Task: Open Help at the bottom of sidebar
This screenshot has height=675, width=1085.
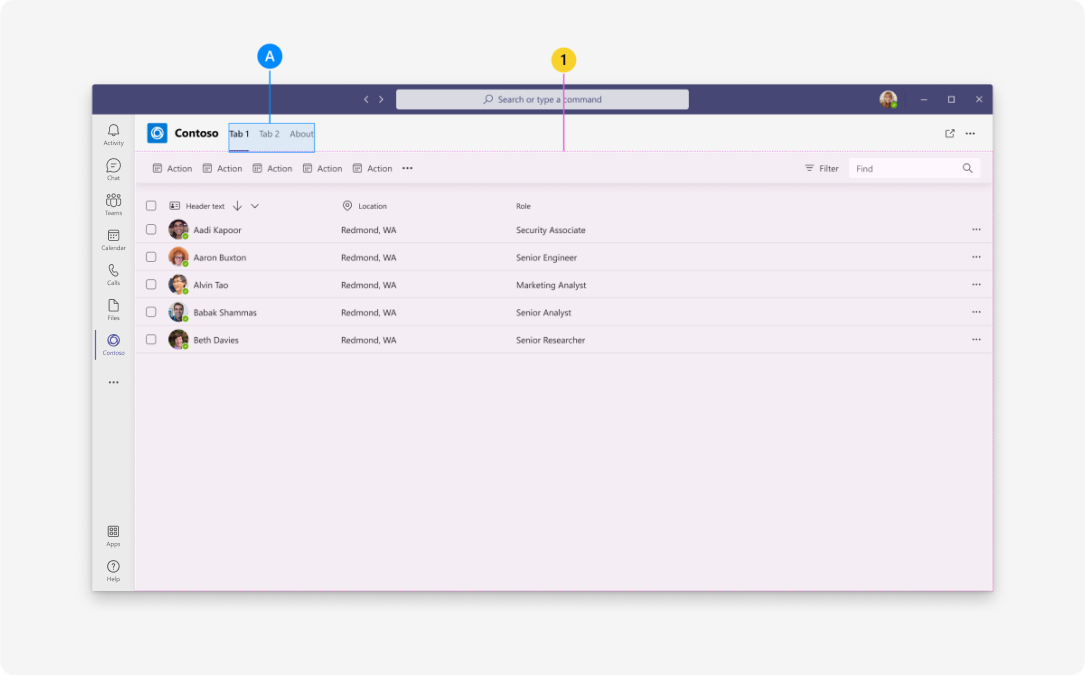Action: point(113,570)
